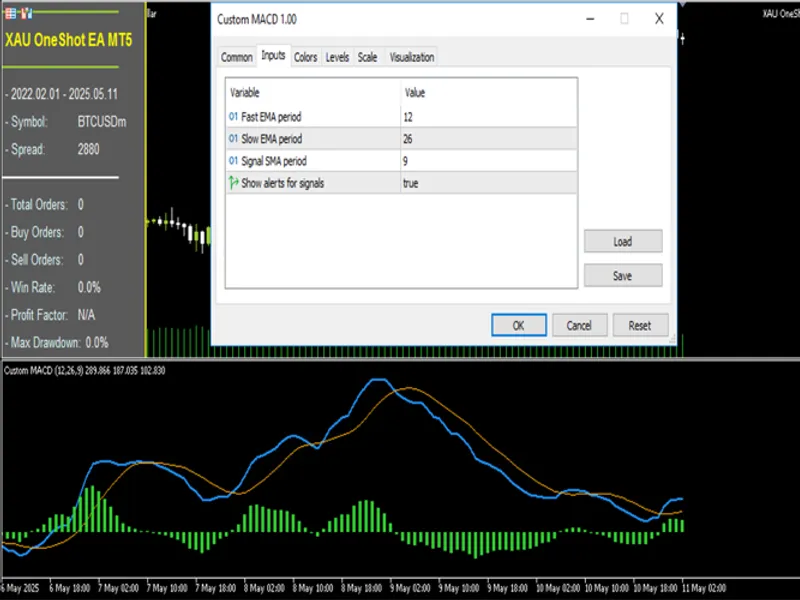The image size is (800, 600).
Task: Select the Signal SMA period row label
Action: [x=273, y=161]
